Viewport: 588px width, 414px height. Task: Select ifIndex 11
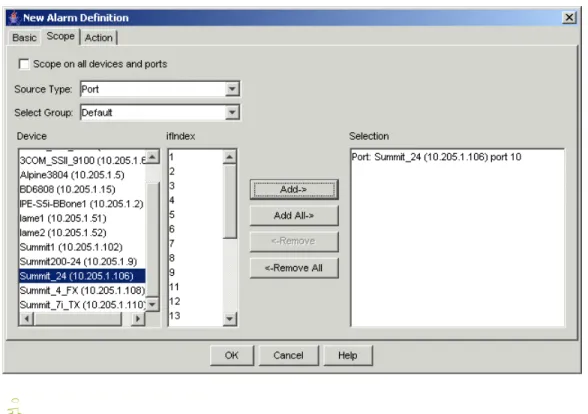coord(195,287)
